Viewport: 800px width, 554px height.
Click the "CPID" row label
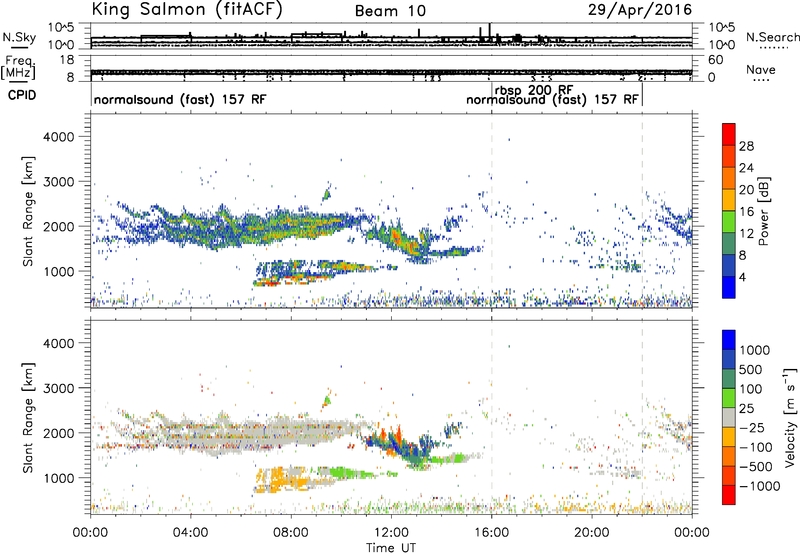tap(22, 95)
